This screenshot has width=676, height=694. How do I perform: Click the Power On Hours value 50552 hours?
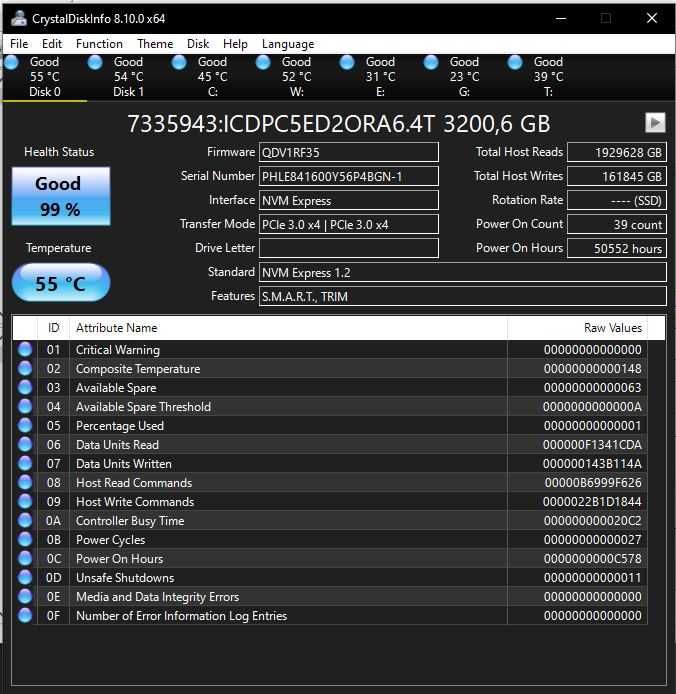pyautogui.click(x=617, y=248)
